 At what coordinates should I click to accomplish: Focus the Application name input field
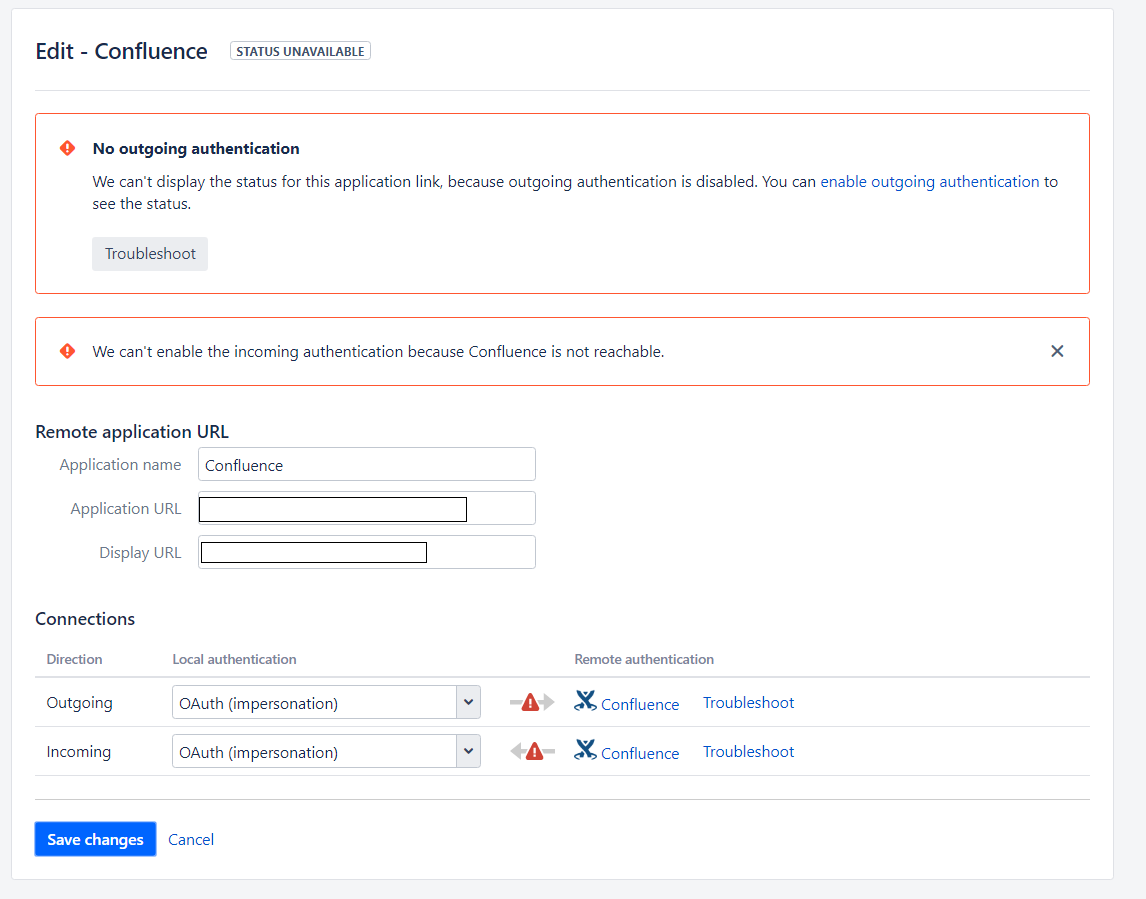[367, 464]
